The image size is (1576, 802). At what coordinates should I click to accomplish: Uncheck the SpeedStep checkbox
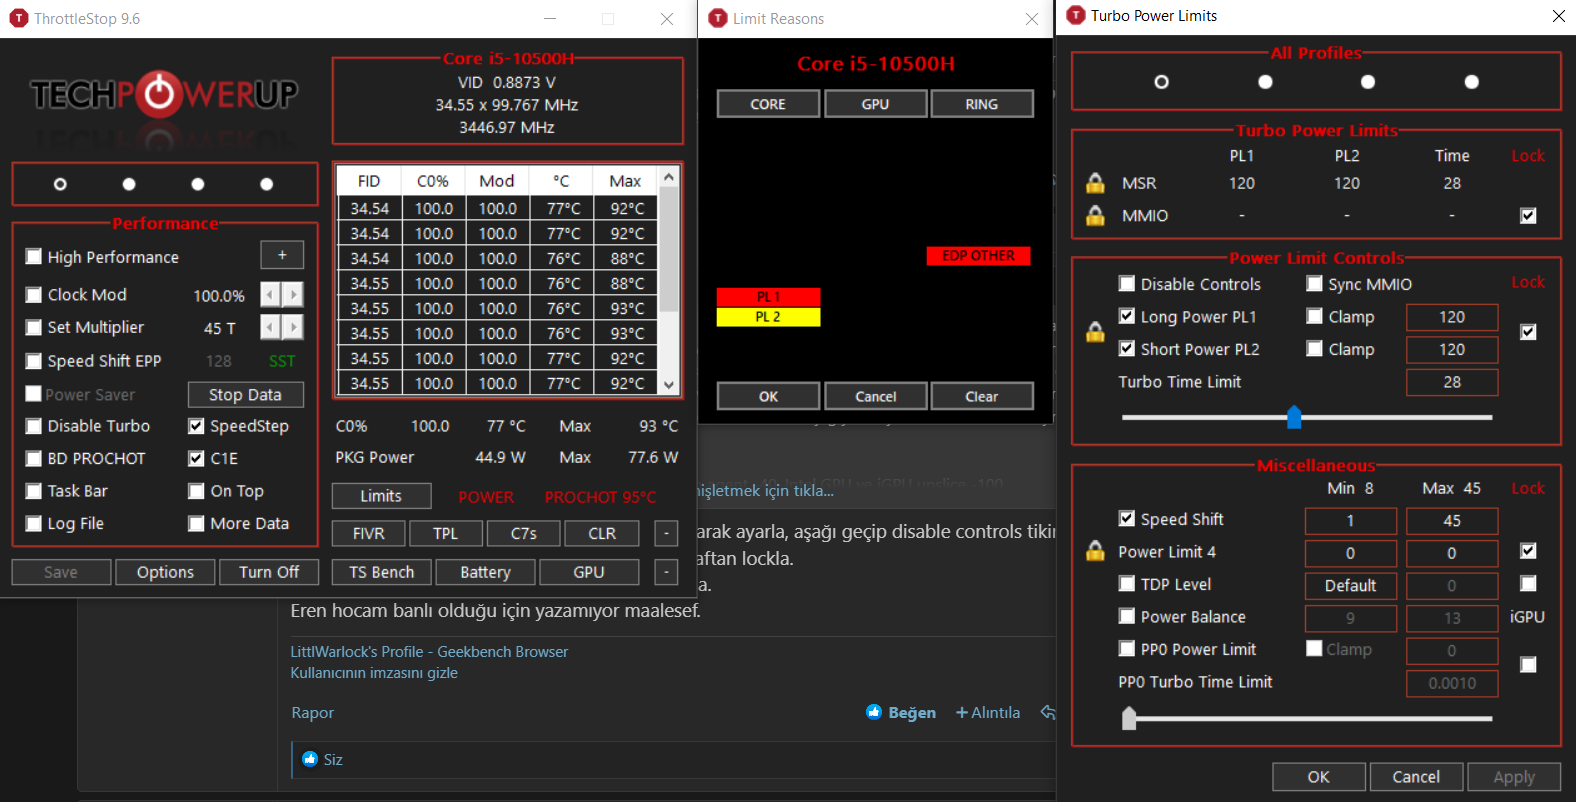tap(197, 426)
